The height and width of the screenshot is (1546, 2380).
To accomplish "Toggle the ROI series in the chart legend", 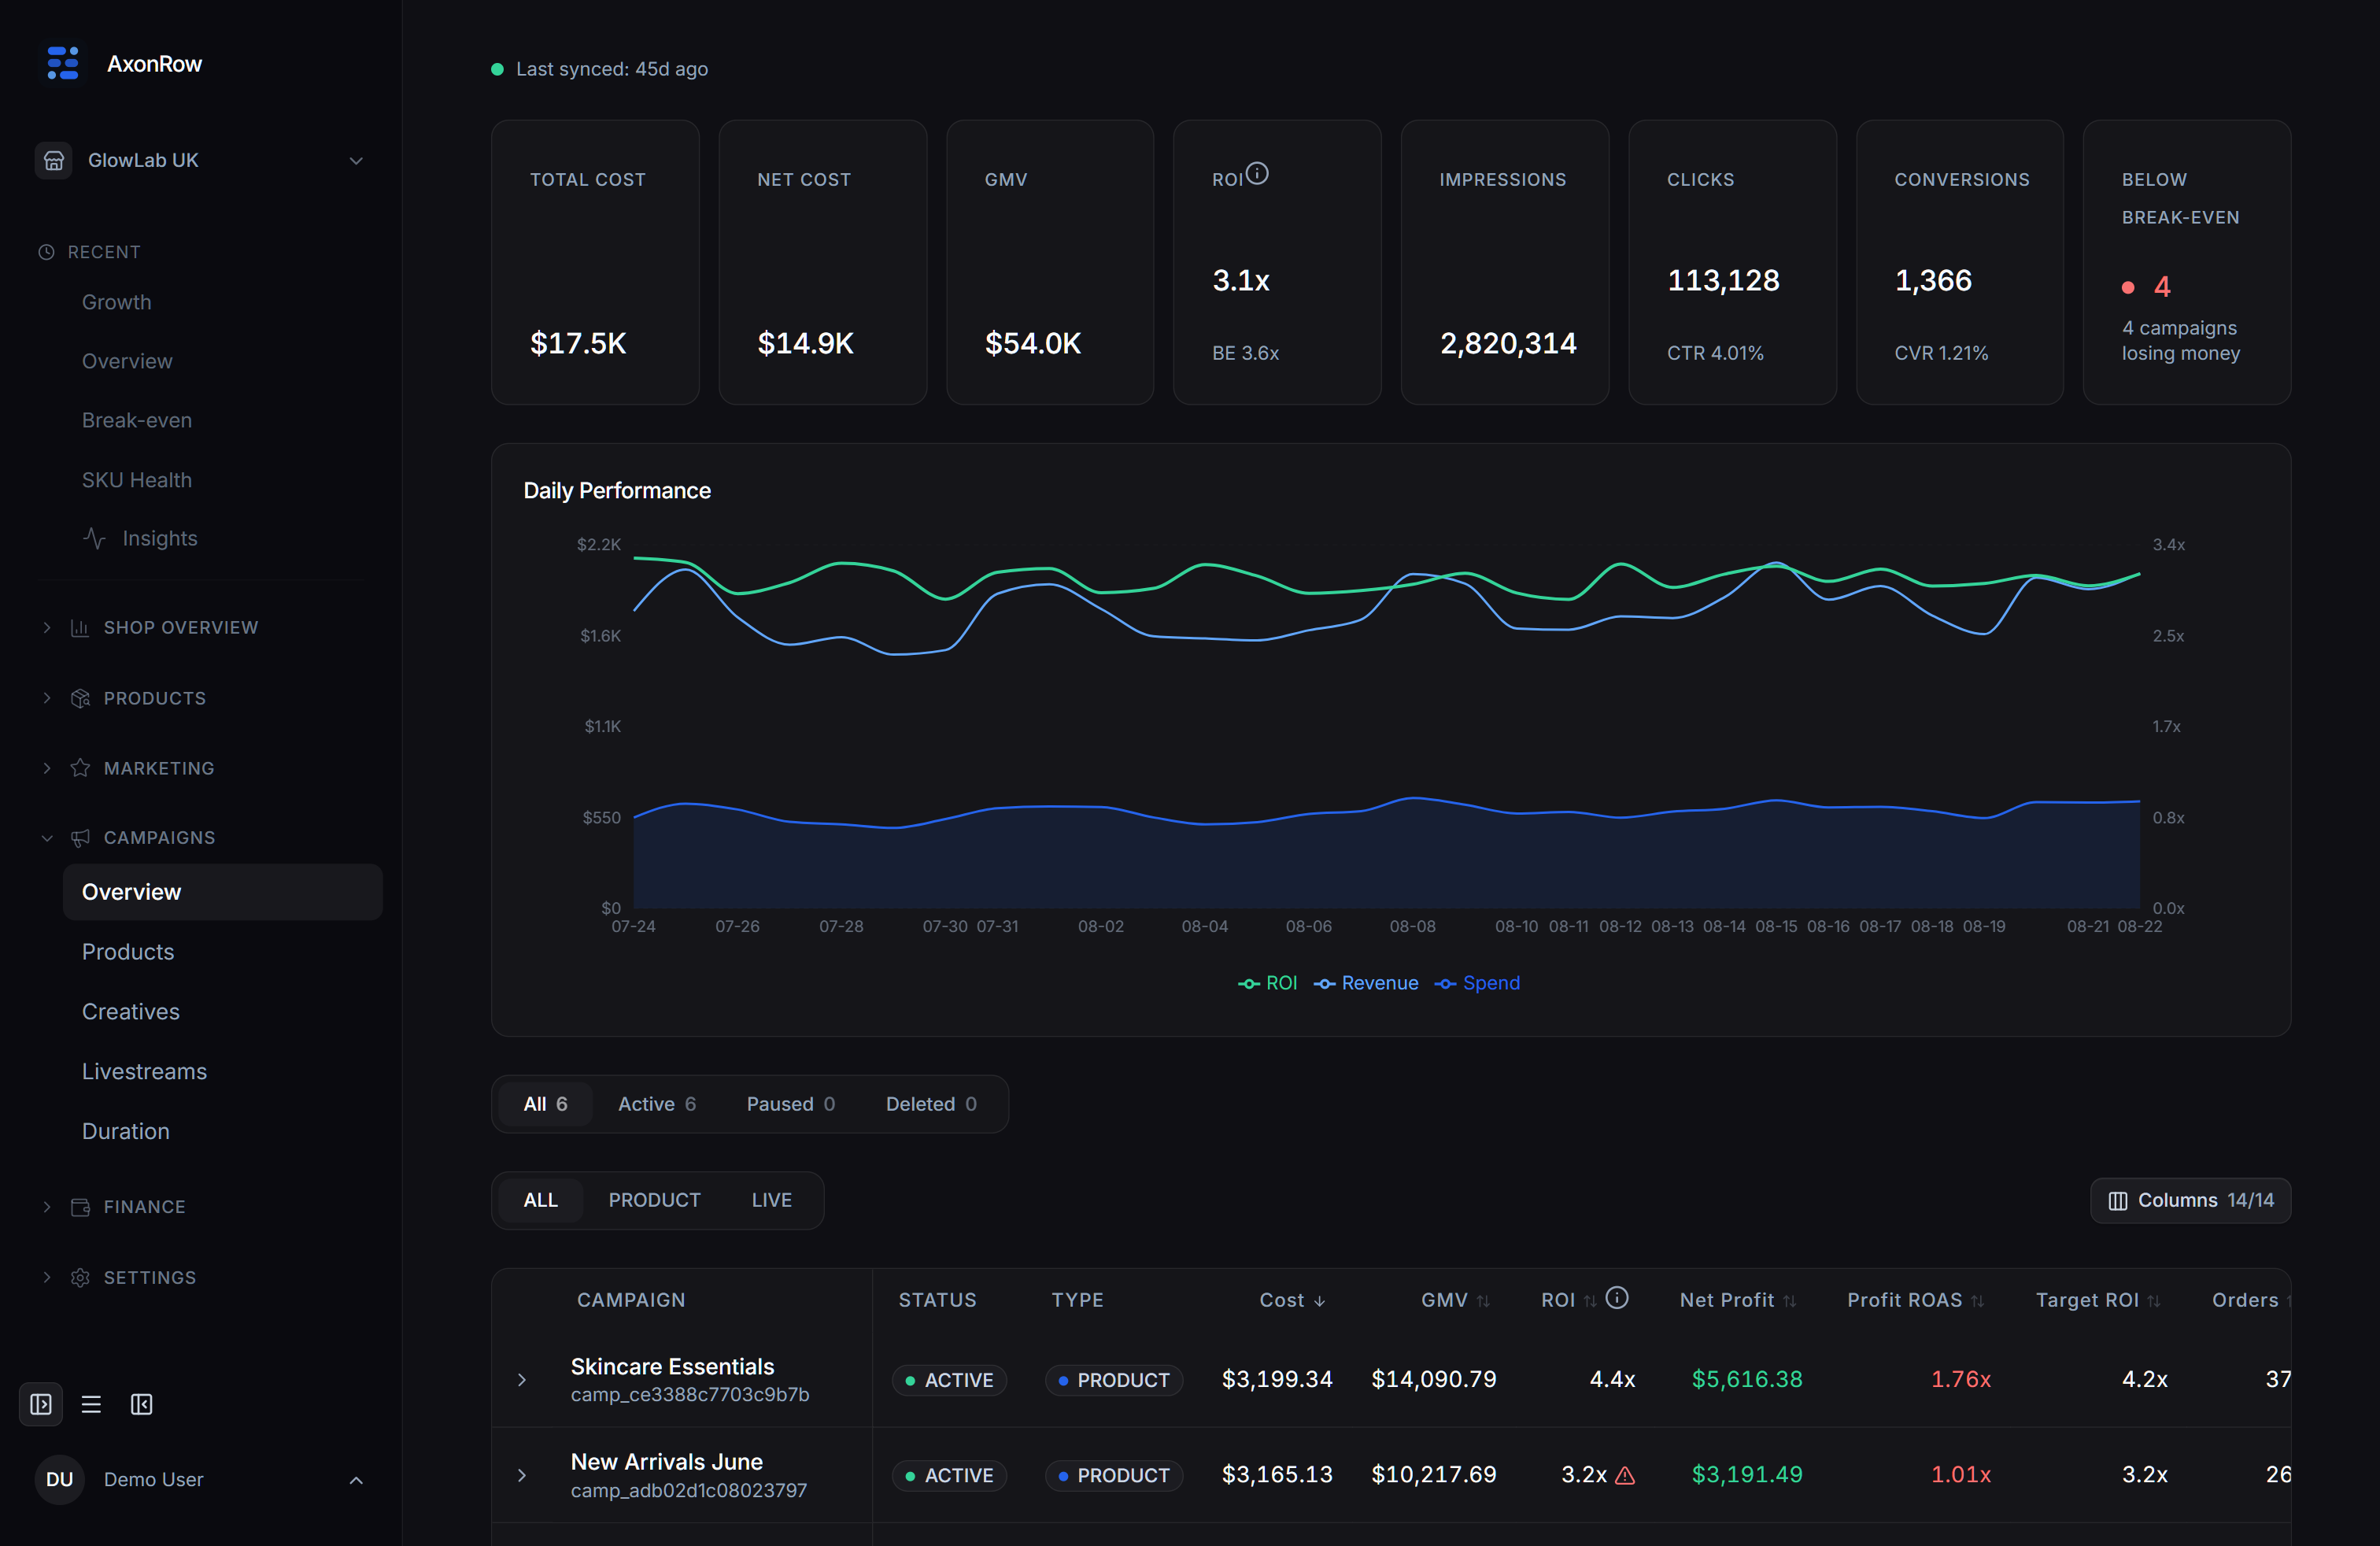I will point(1267,983).
